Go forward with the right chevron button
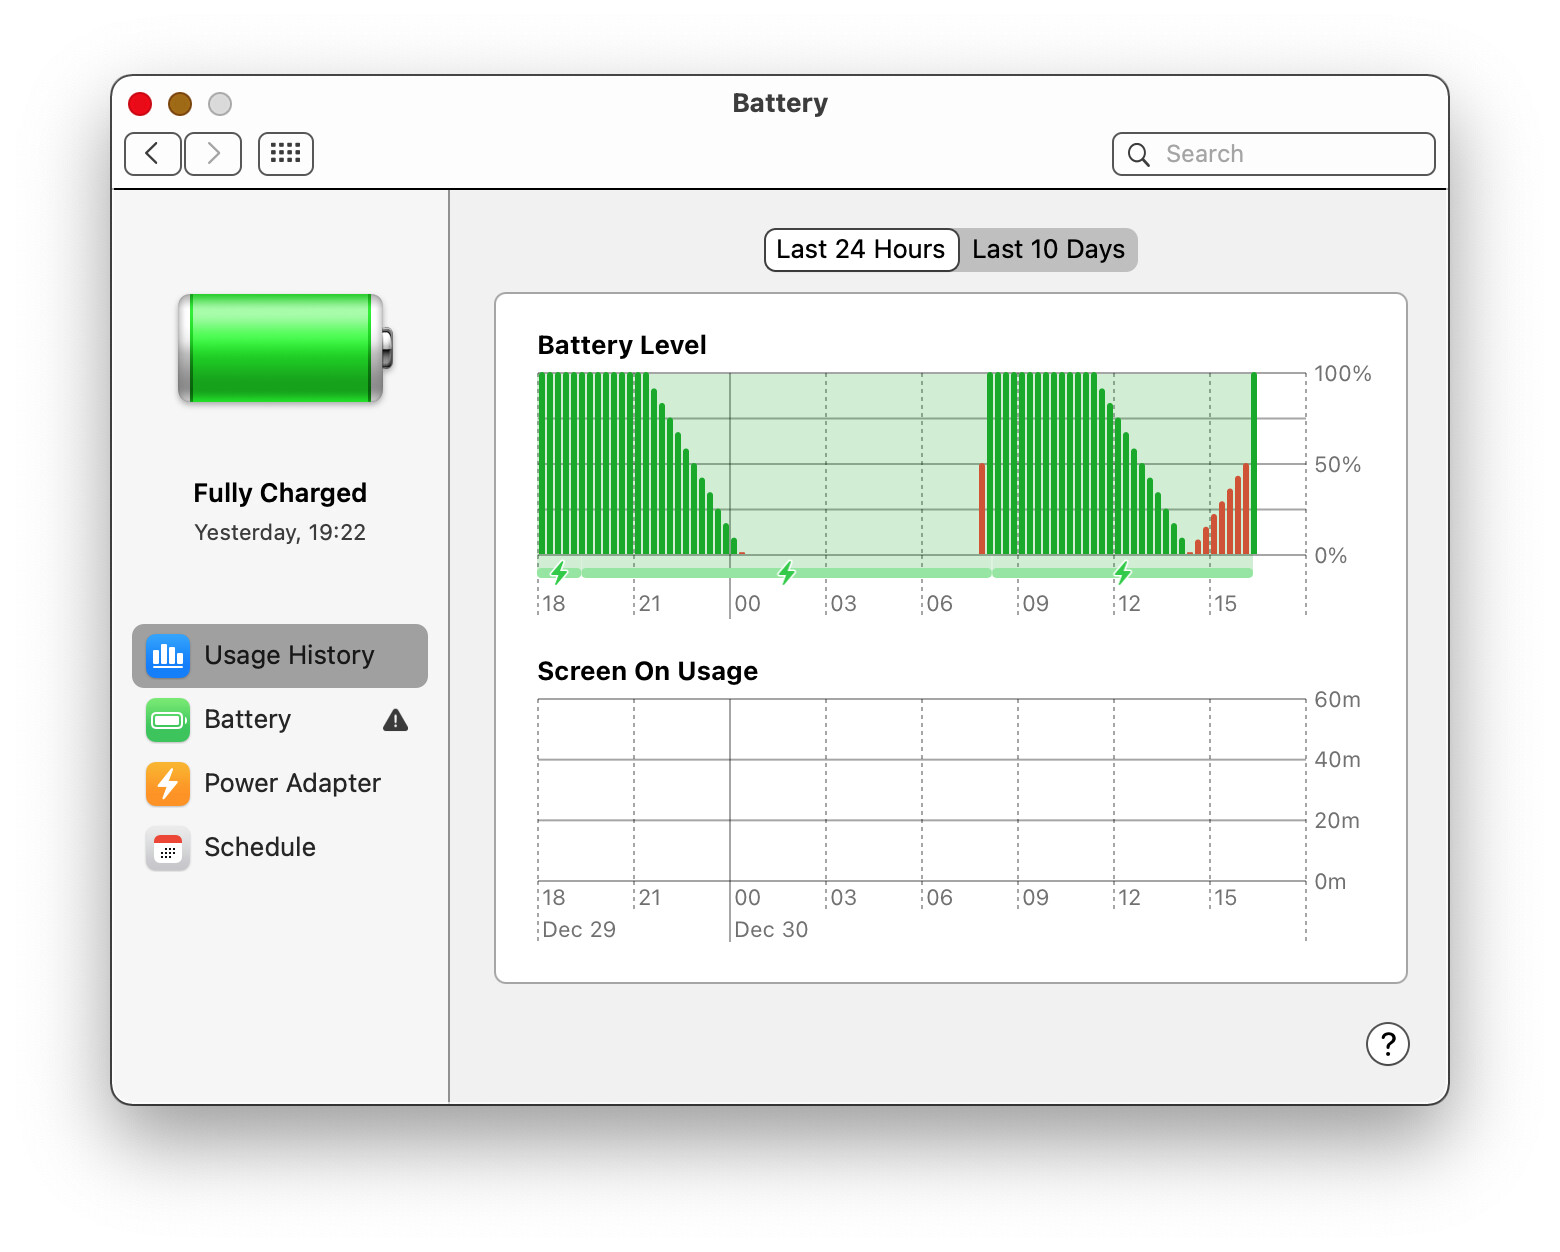The height and width of the screenshot is (1252, 1560). [213, 154]
